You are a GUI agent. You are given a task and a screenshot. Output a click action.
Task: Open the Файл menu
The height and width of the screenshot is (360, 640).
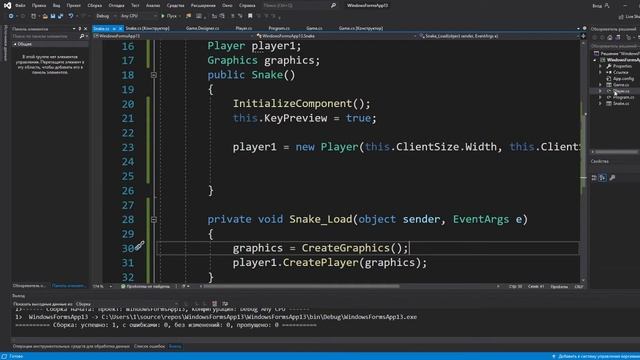pos(20,6)
